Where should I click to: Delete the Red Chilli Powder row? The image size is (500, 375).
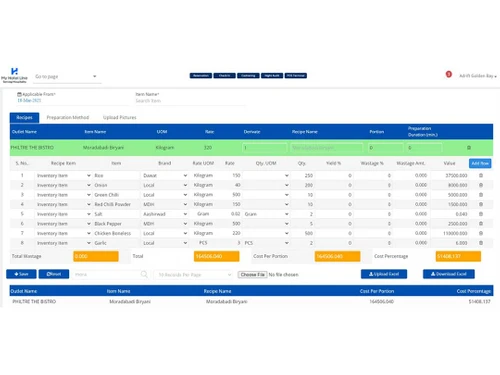click(x=481, y=204)
